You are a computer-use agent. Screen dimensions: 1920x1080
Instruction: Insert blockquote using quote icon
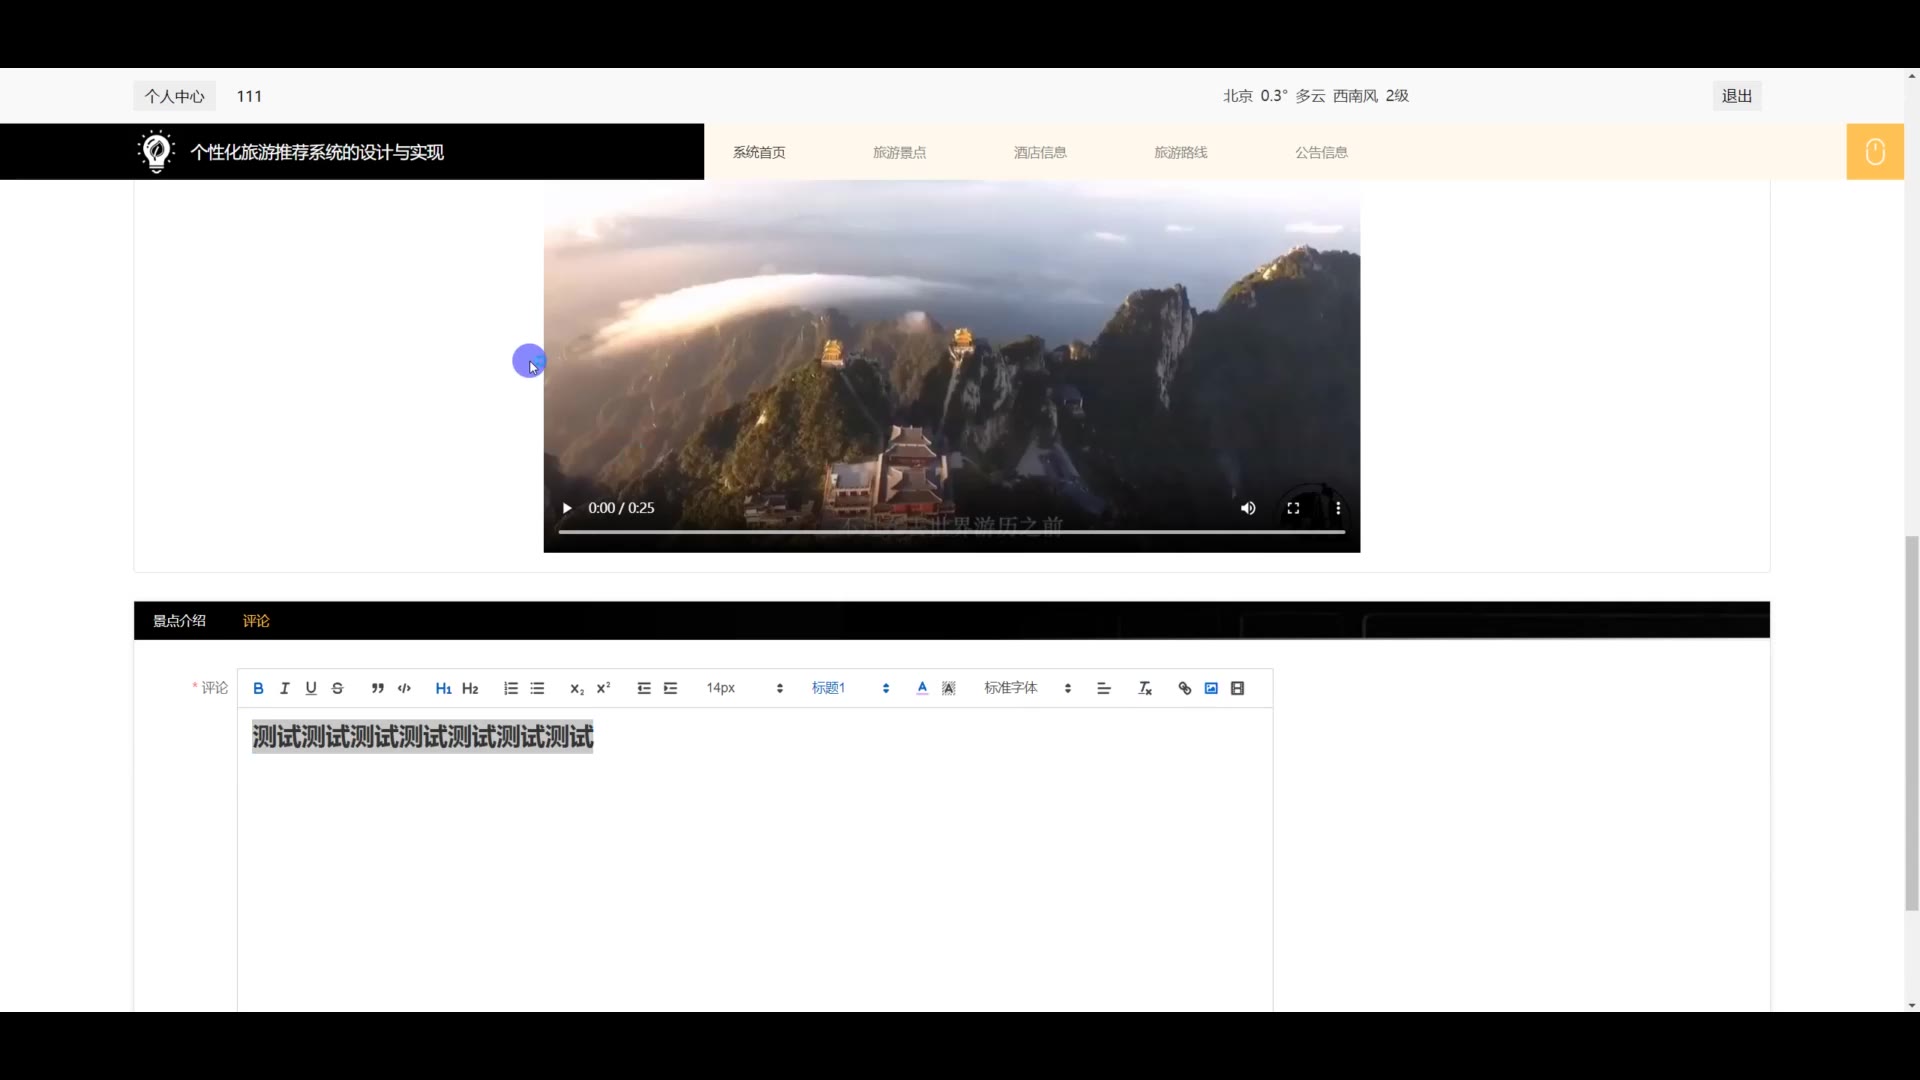tap(377, 688)
